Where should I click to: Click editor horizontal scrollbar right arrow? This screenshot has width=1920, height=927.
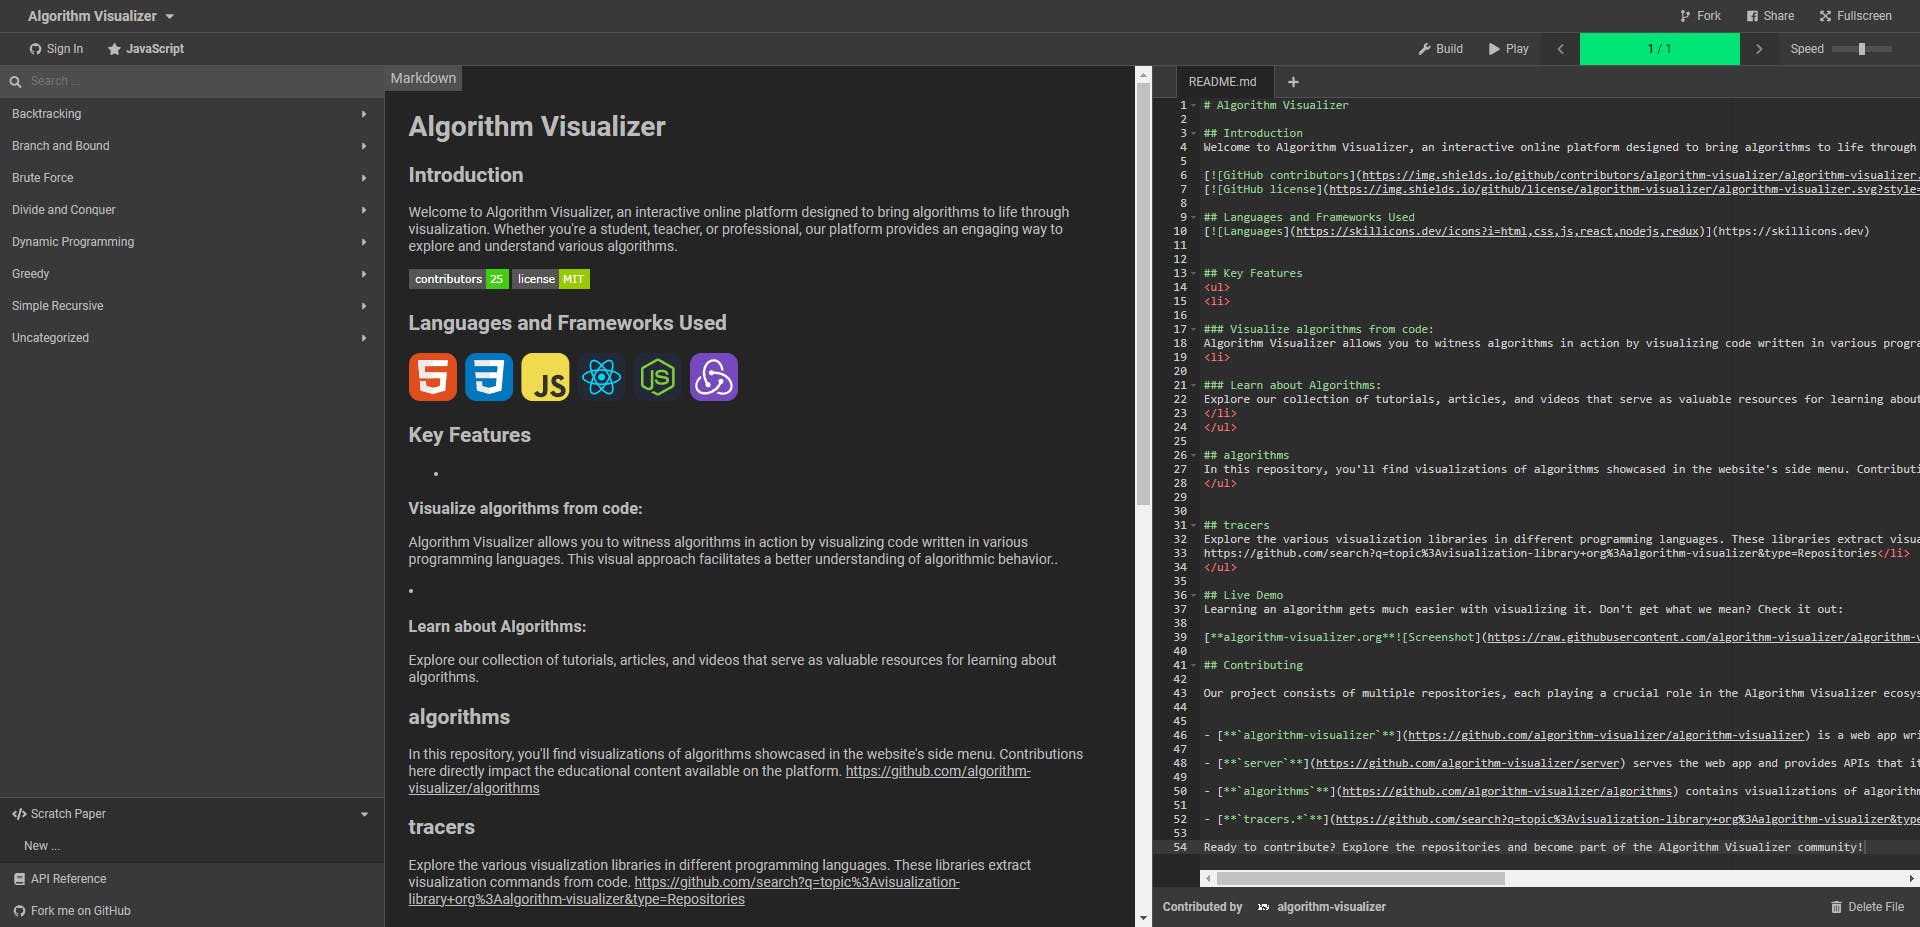1911,879
